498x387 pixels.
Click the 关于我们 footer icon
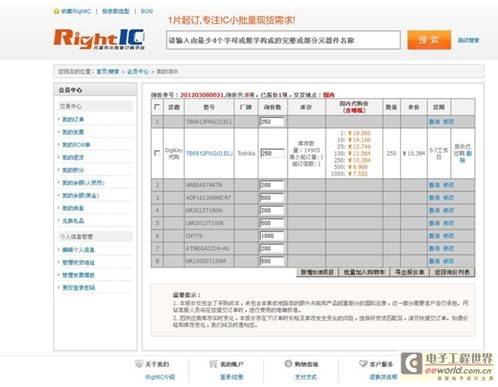(139, 364)
